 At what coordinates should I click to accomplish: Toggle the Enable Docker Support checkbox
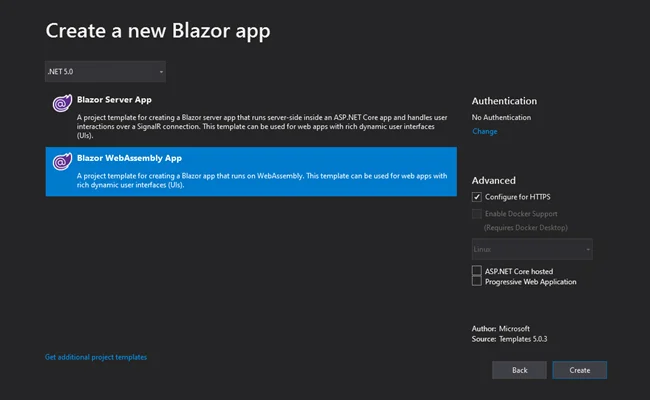click(x=477, y=214)
